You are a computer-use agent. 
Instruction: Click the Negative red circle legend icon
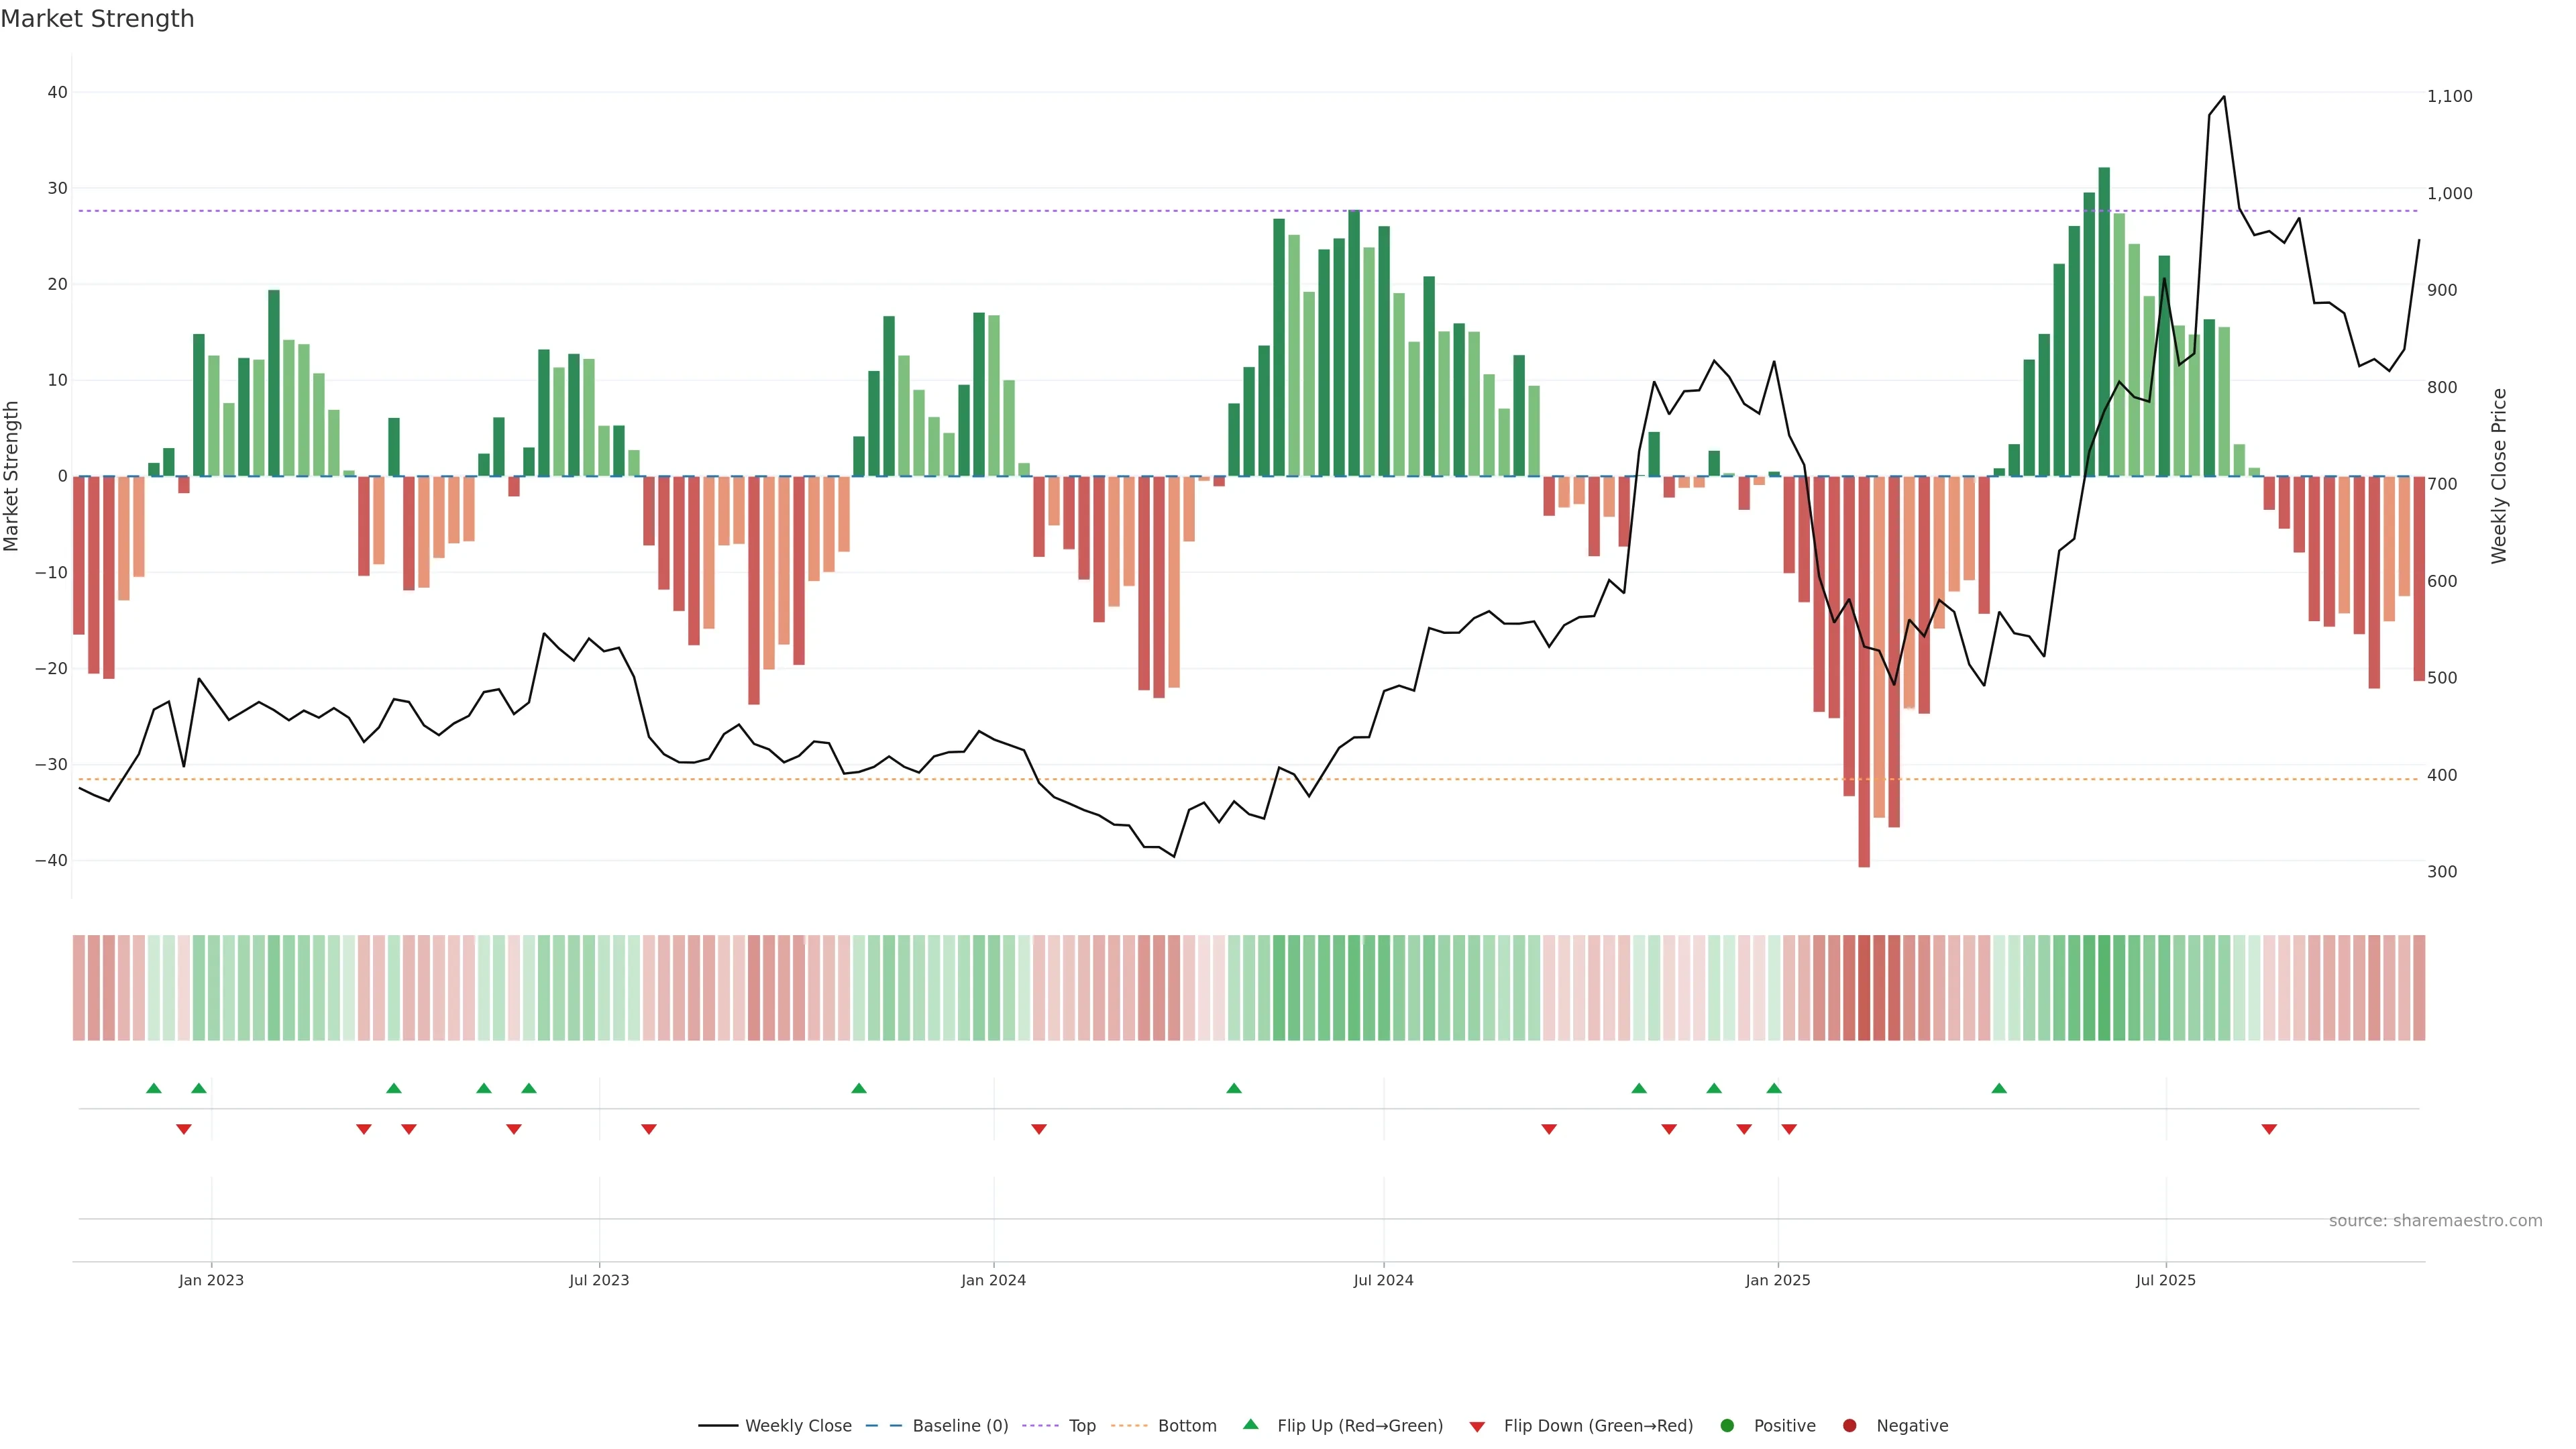(x=1849, y=1426)
